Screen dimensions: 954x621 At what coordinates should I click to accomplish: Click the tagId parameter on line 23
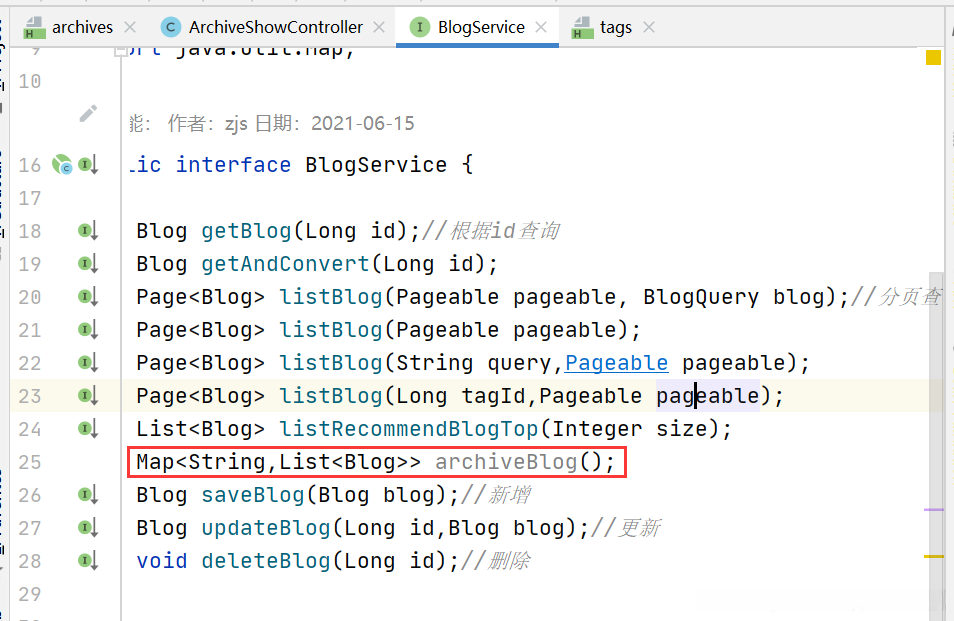pyautogui.click(x=493, y=396)
